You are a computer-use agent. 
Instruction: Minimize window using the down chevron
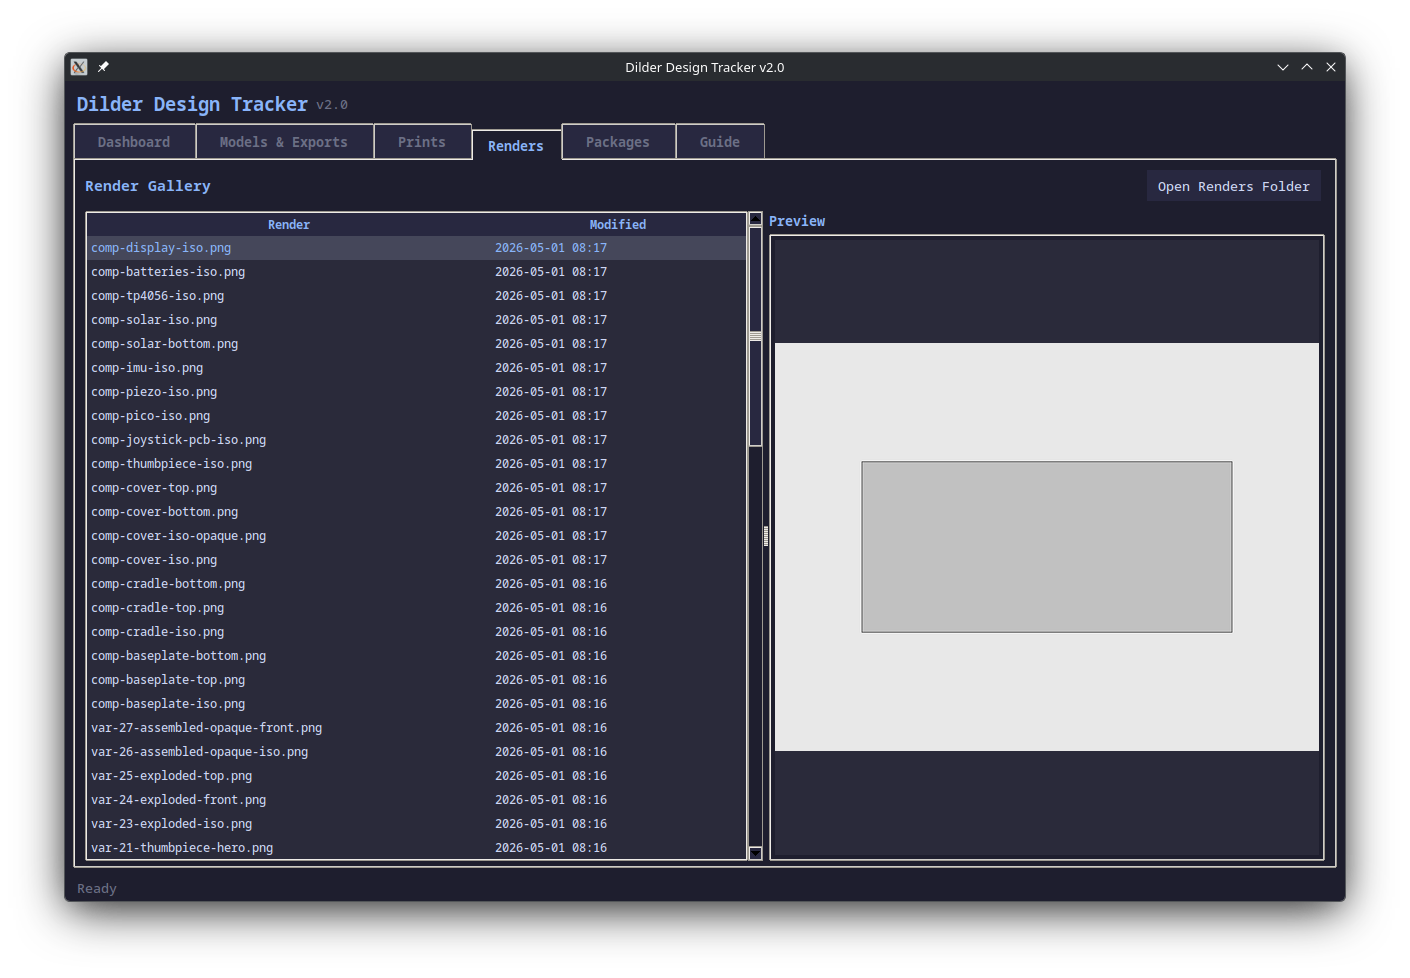(1283, 67)
